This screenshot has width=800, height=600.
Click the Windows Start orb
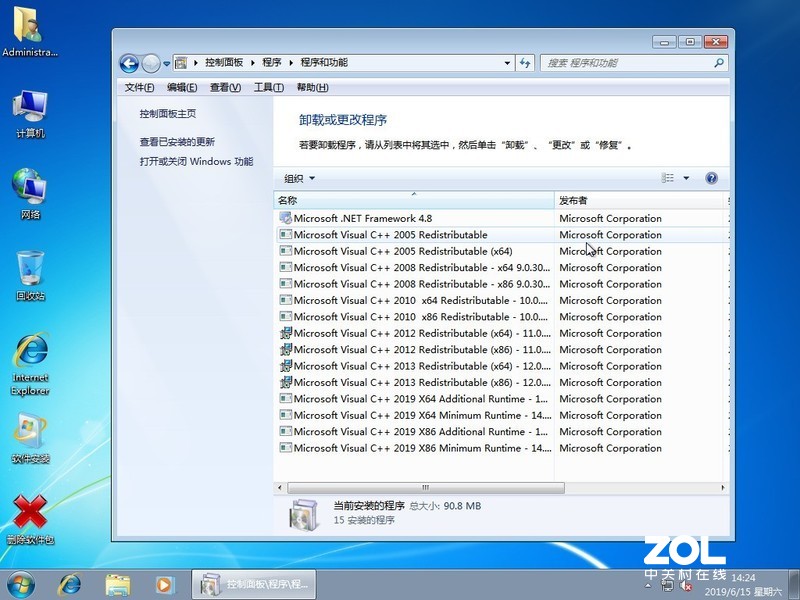pyautogui.click(x=18, y=582)
